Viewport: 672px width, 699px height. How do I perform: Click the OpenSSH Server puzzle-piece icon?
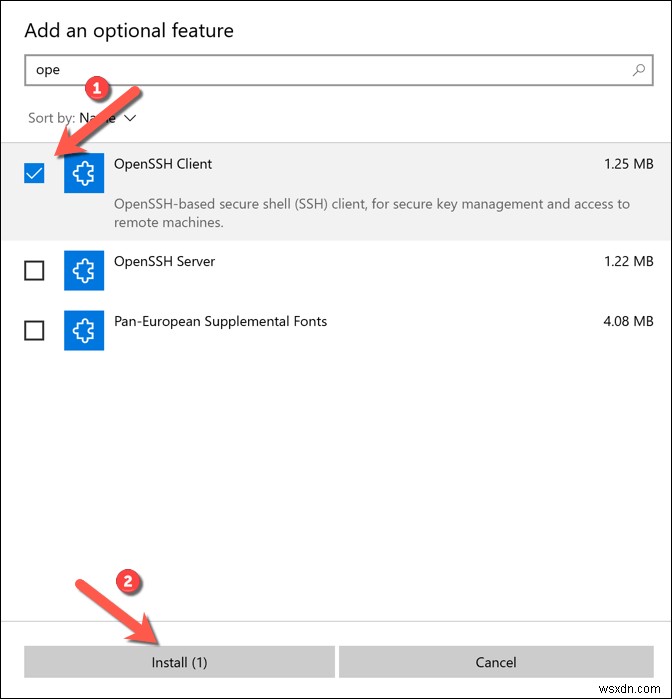coord(84,270)
